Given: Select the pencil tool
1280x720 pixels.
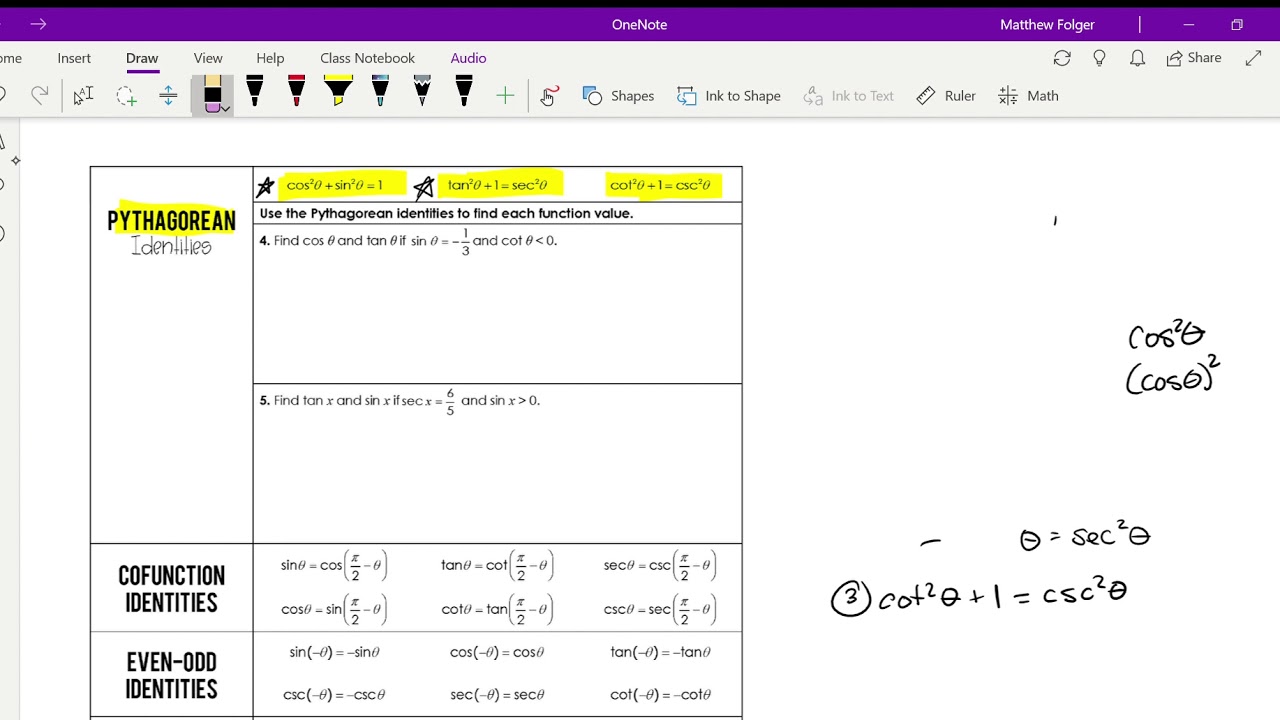Looking at the screenshot, I should pos(422,92).
